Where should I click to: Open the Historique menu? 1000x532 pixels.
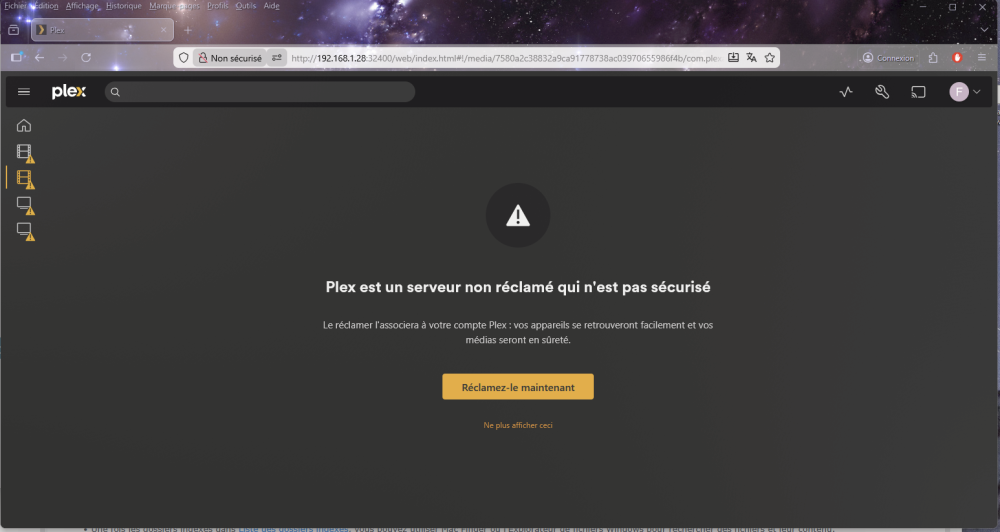124,6
